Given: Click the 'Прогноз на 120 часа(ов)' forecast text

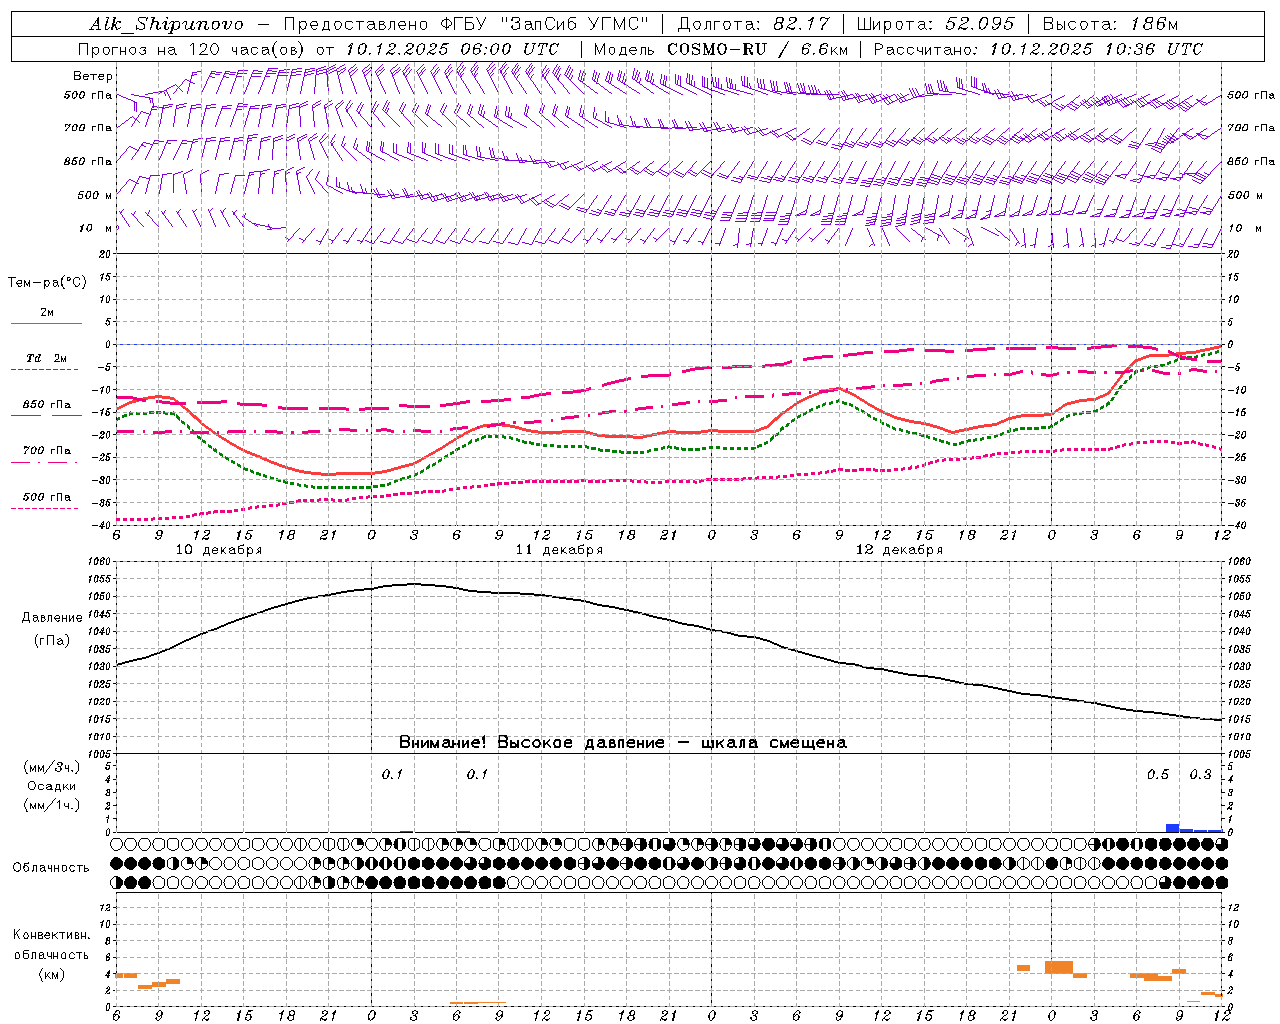Looking at the screenshot, I should pyautogui.click(x=192, y=49).
